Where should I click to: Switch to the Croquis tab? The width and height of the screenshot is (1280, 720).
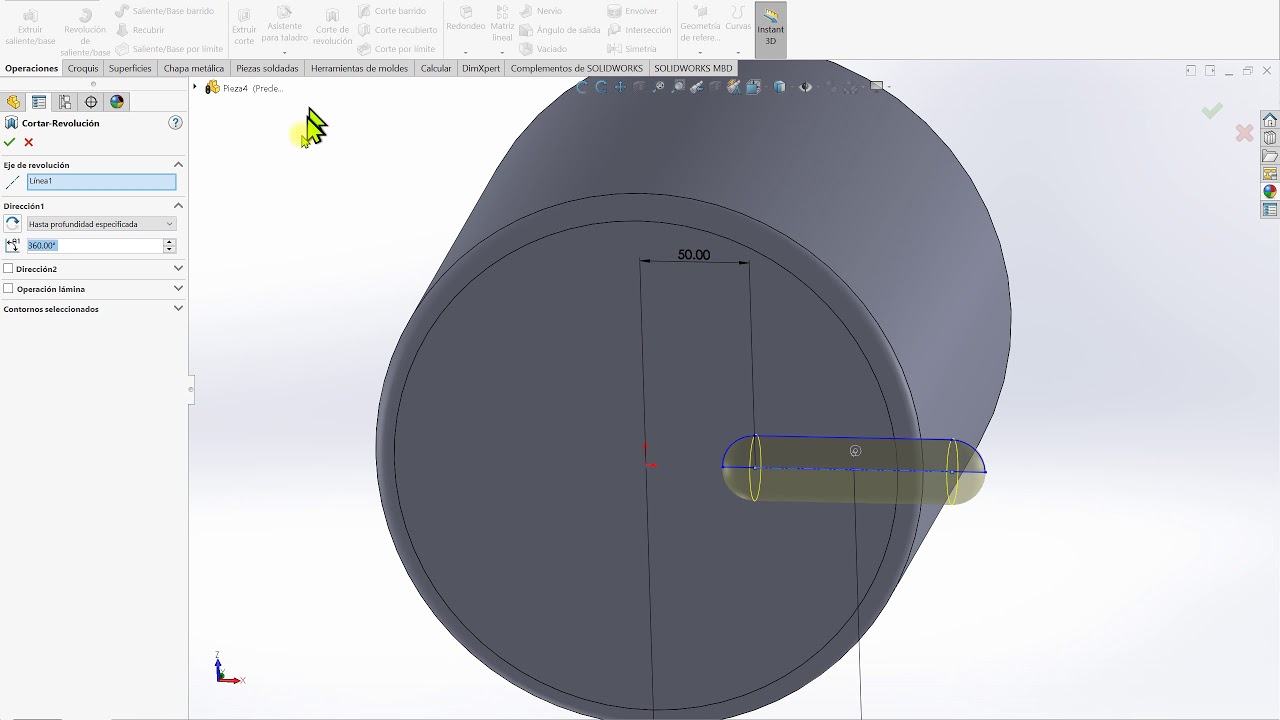click(x=83, y=69)
